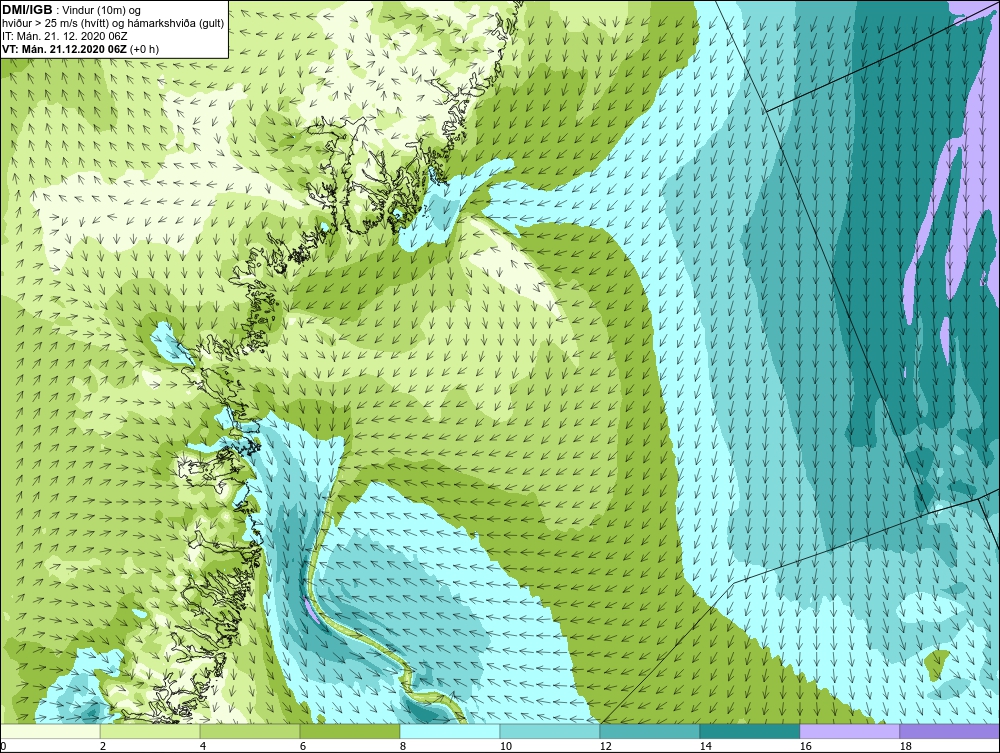Viewport: 1000px width, 753px height.
Task: Click the legend value '10'
Action: click(x=505, y=746)
